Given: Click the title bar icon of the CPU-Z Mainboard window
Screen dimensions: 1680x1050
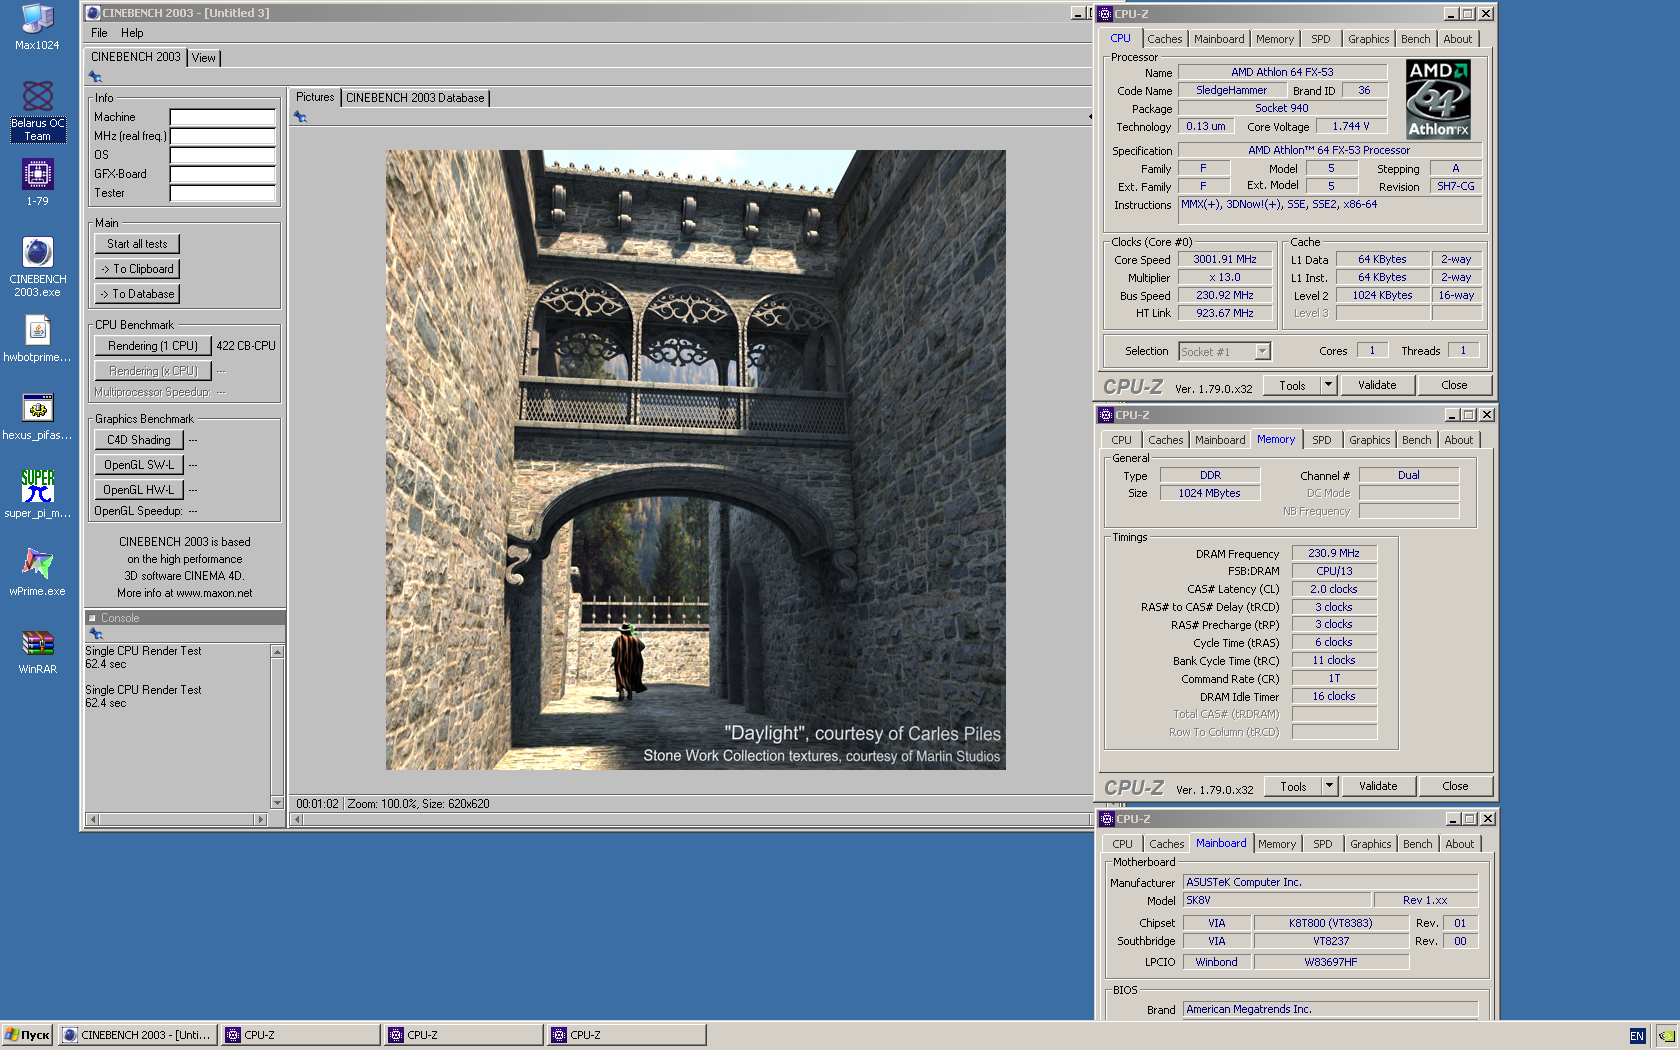Looking at the screenshot, I should (1107, 819).
